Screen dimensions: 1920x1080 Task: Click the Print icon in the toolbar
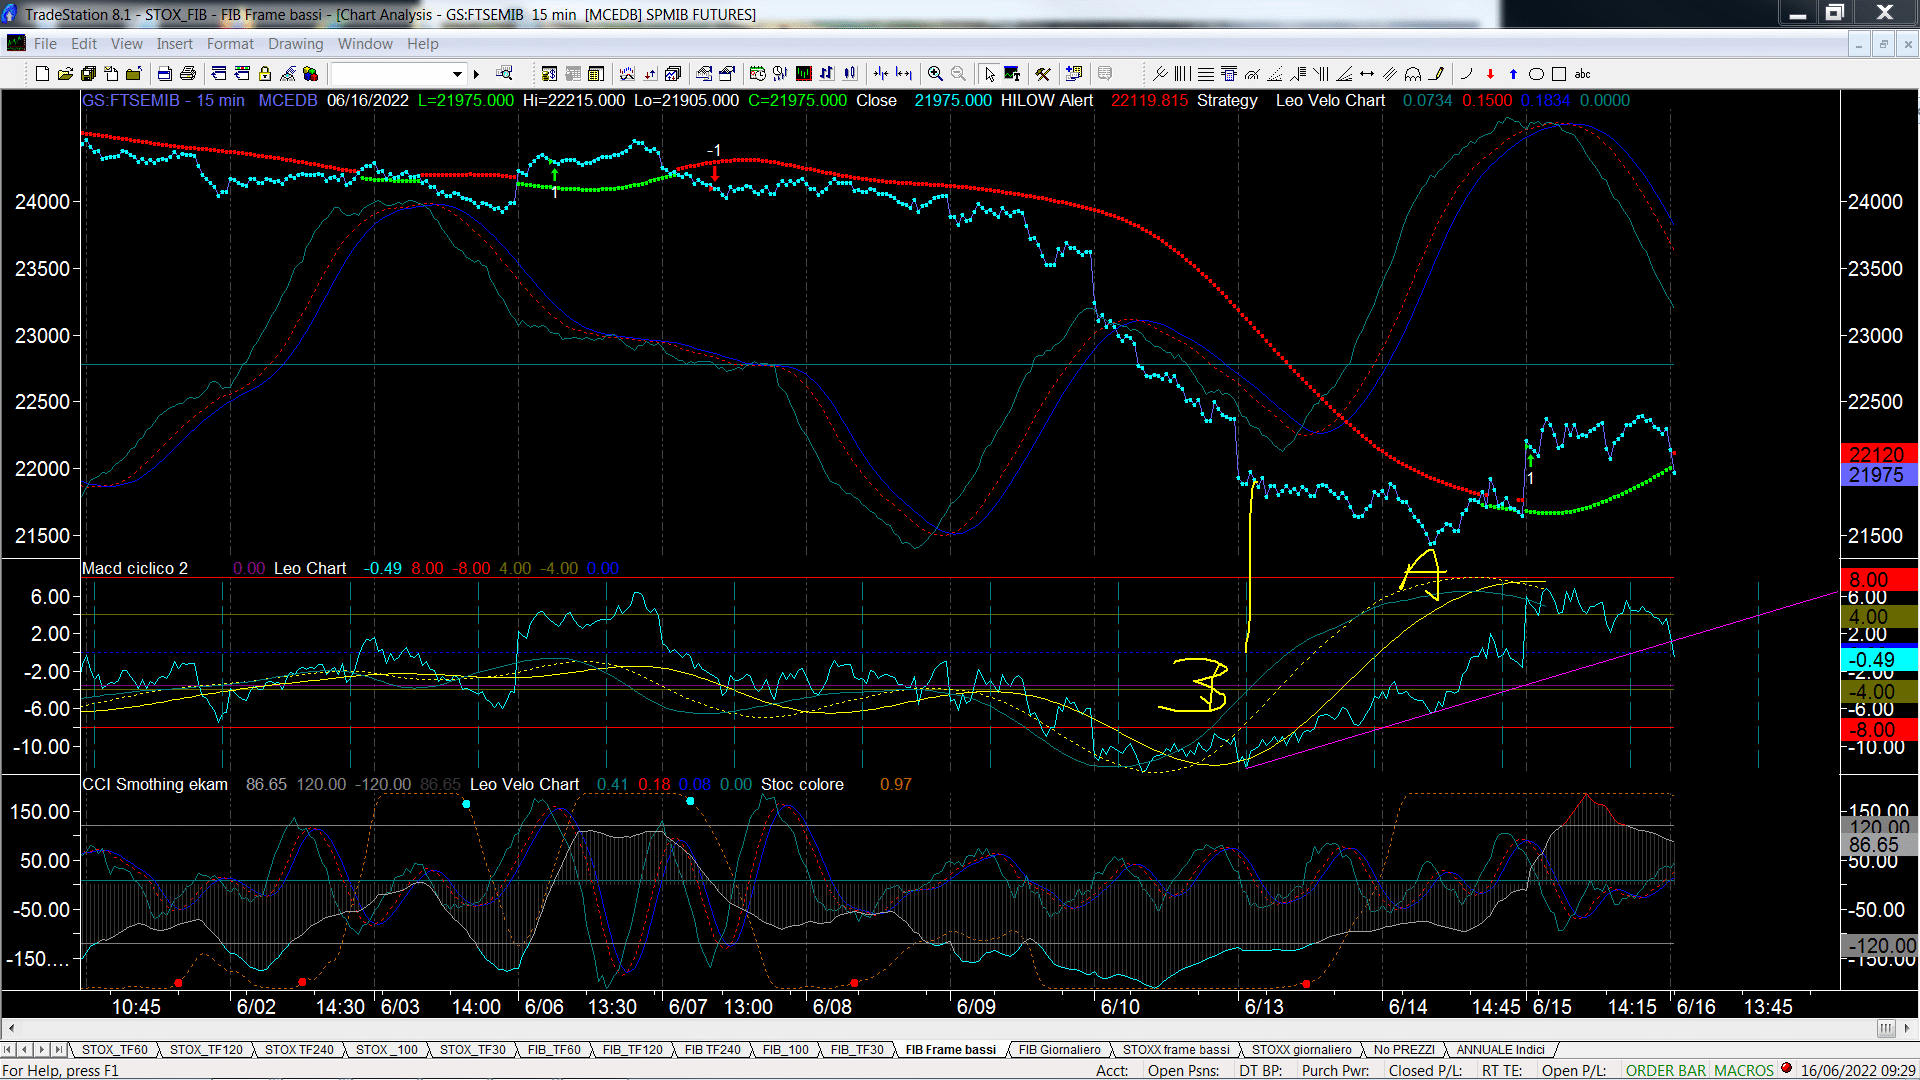[187, 74]
